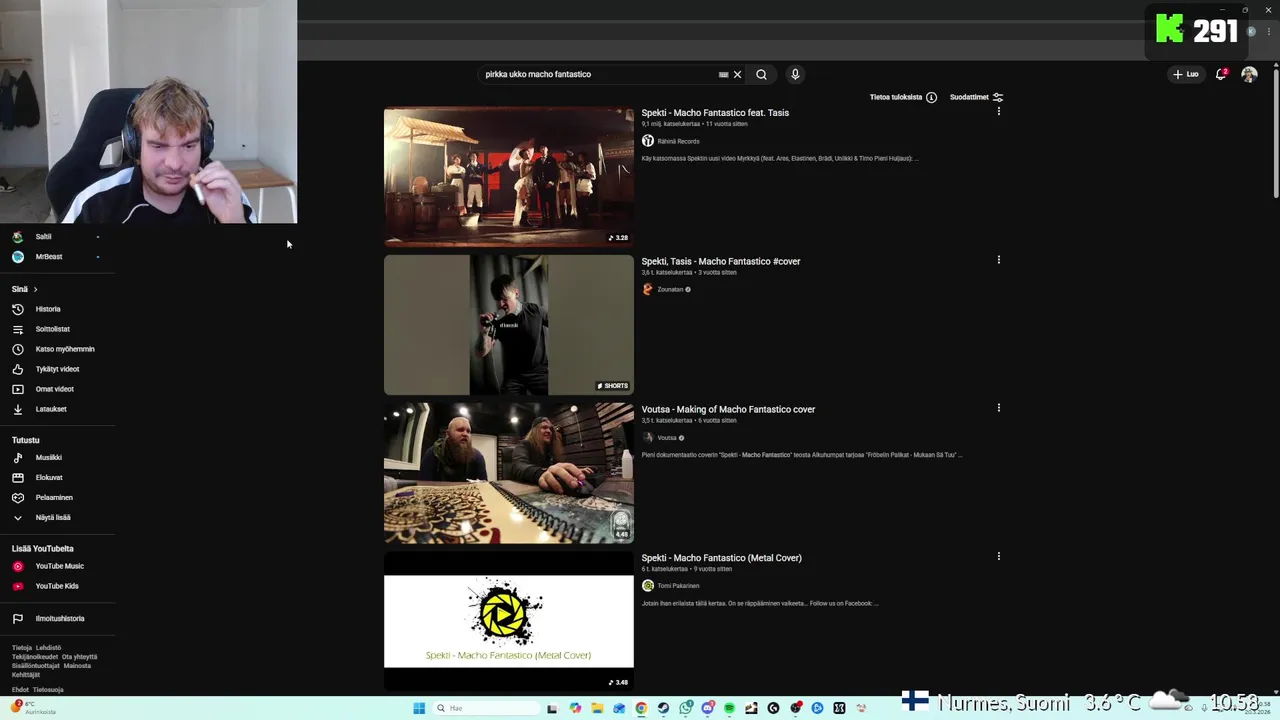Open Lataukset in the sidebar
1280x720 pixels.
[50, 409]
